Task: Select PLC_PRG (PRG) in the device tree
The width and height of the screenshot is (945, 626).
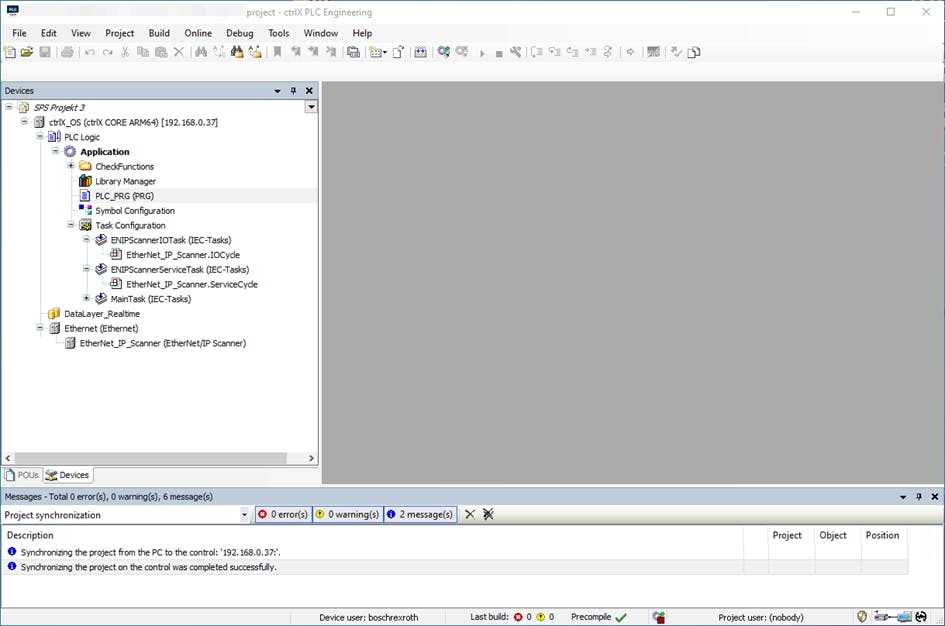Action: (x=123, y=196)
